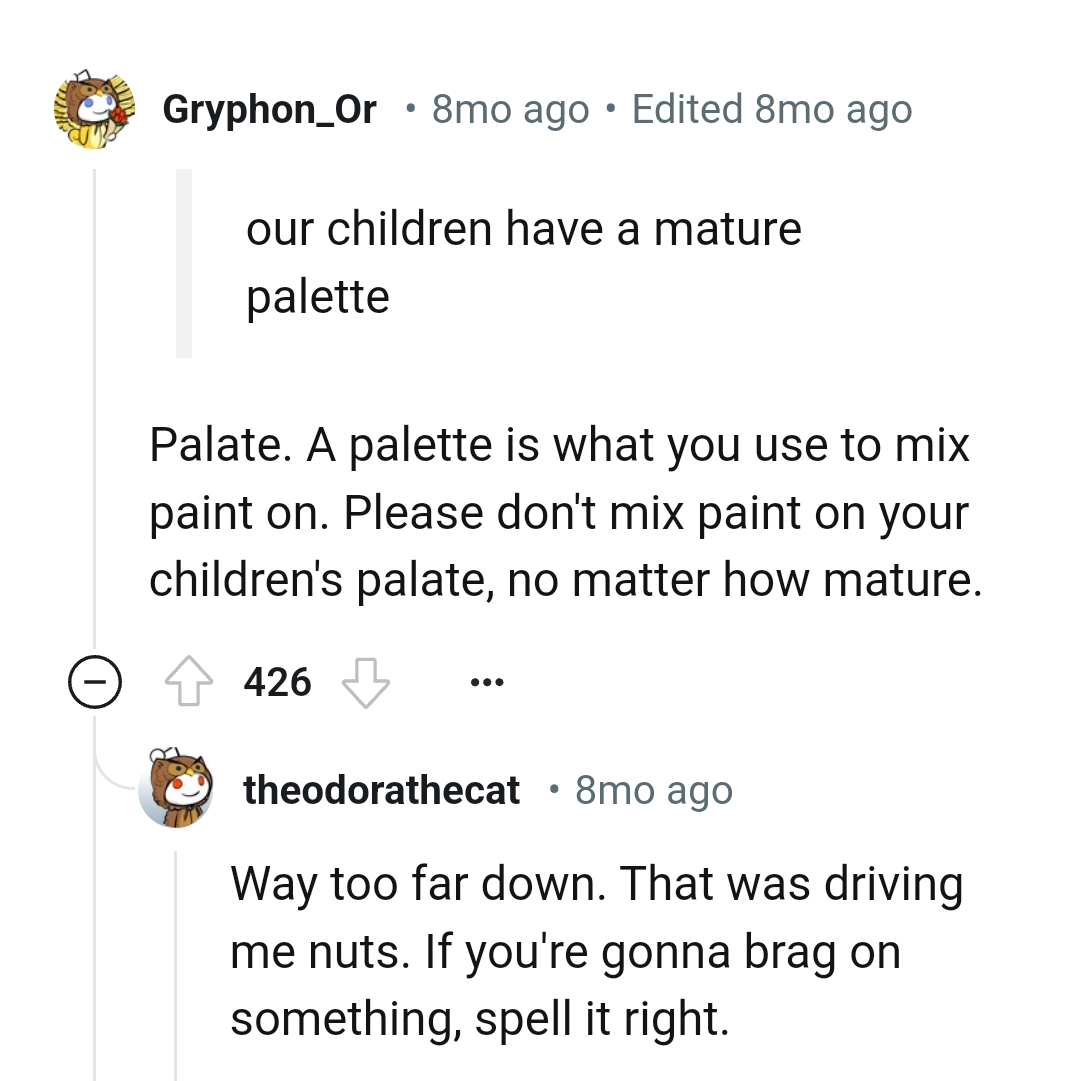Click the gray blockquote bar
The image size is (1080, 1081).
coord(184,263)
